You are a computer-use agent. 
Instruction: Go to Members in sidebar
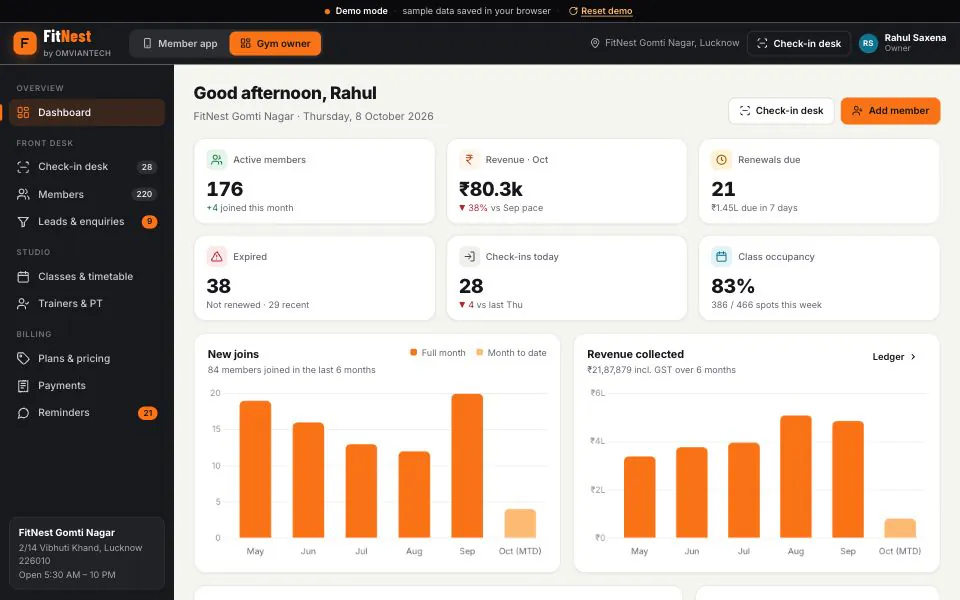(x=87, y=194)
